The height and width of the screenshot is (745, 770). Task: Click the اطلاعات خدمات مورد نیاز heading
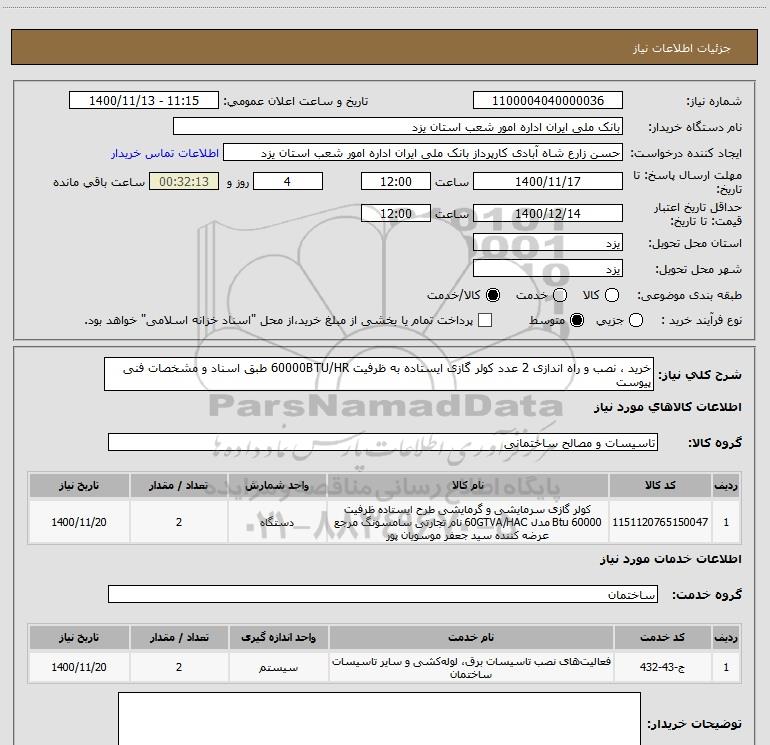[x=671, y=559]
